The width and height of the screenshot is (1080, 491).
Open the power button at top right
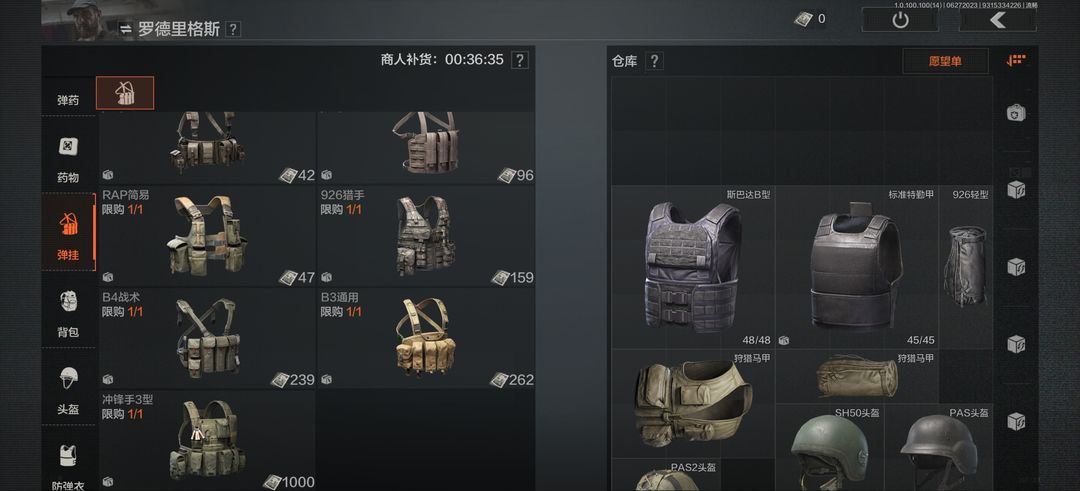pos(900,19)
